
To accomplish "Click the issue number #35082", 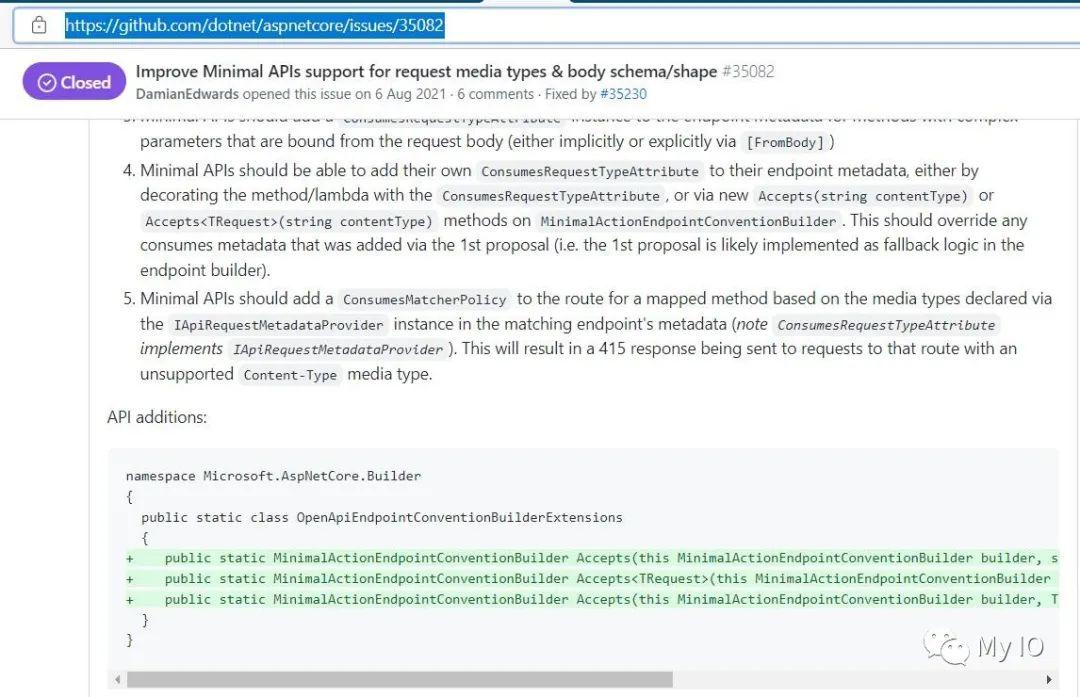I will click(753, 71).
